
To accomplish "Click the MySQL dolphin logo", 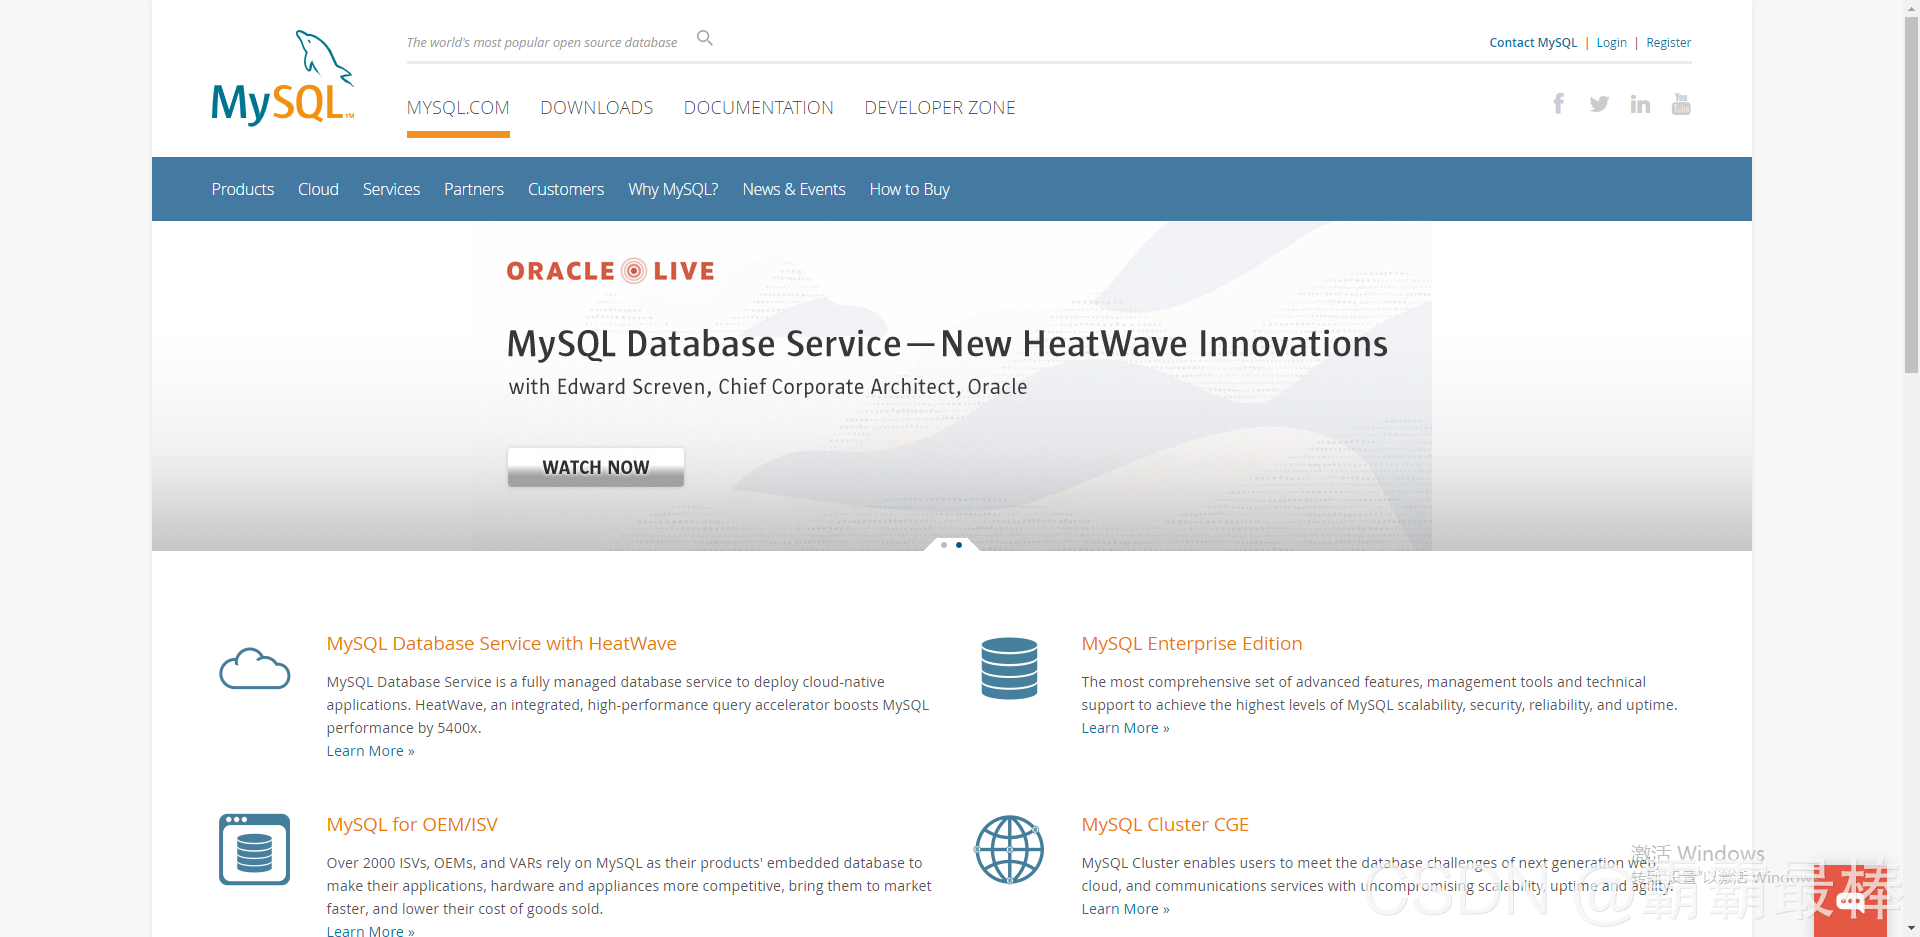I will pos(283,78).
